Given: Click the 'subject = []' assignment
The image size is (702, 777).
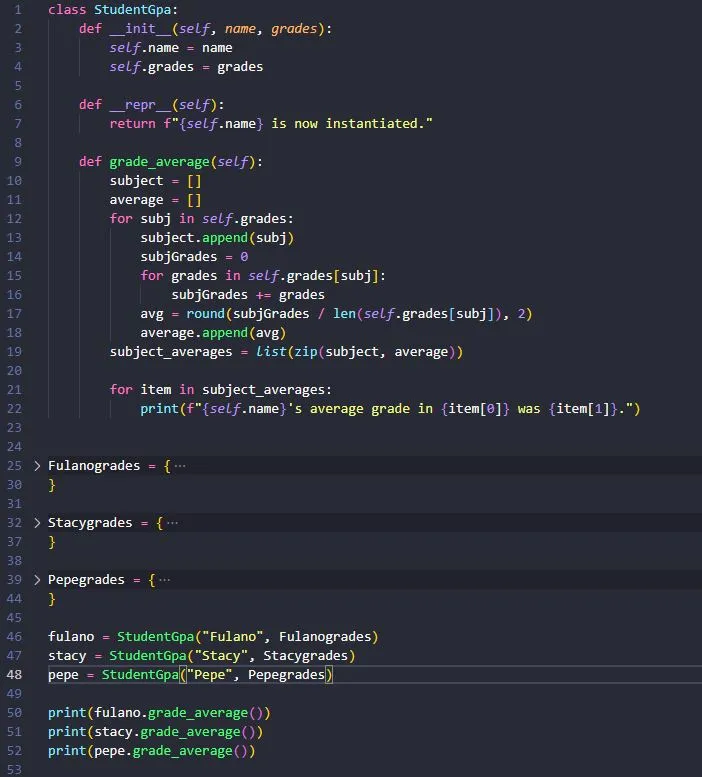Looking at the screenshot, I should (156, 181).
